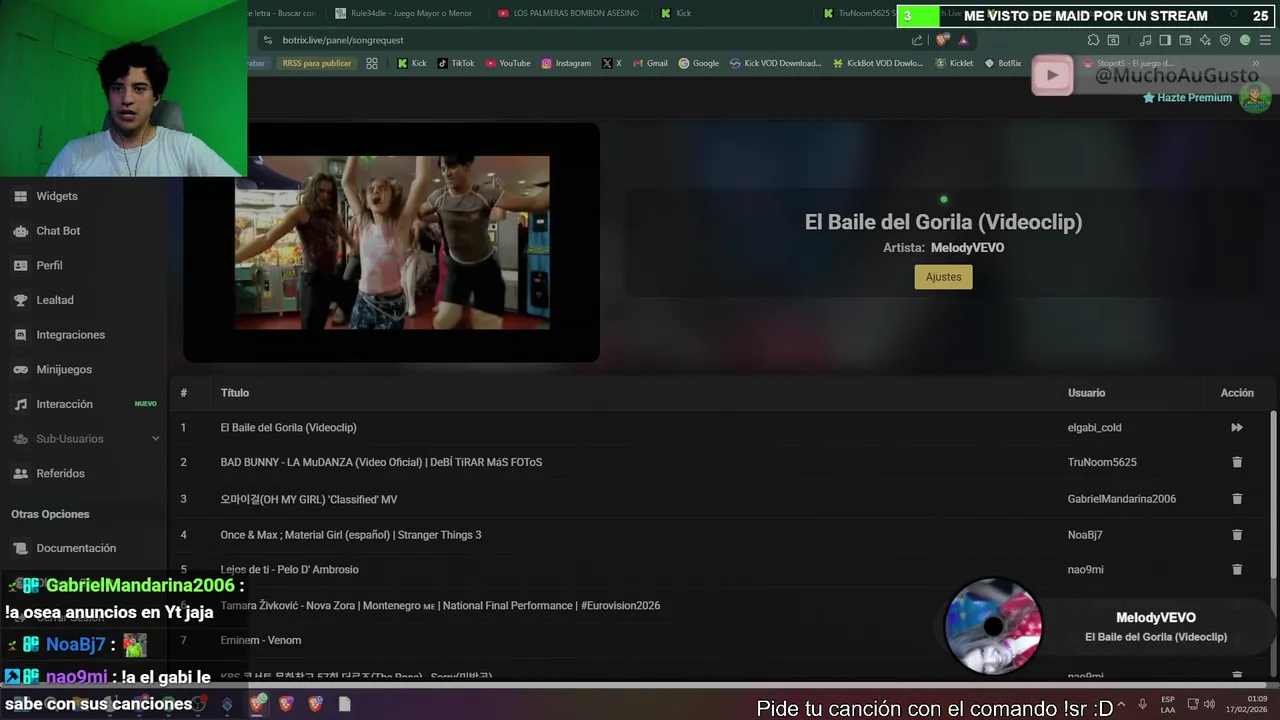
Task: Click the spinning vinyl disc overlay
Action: coord(993,627)
